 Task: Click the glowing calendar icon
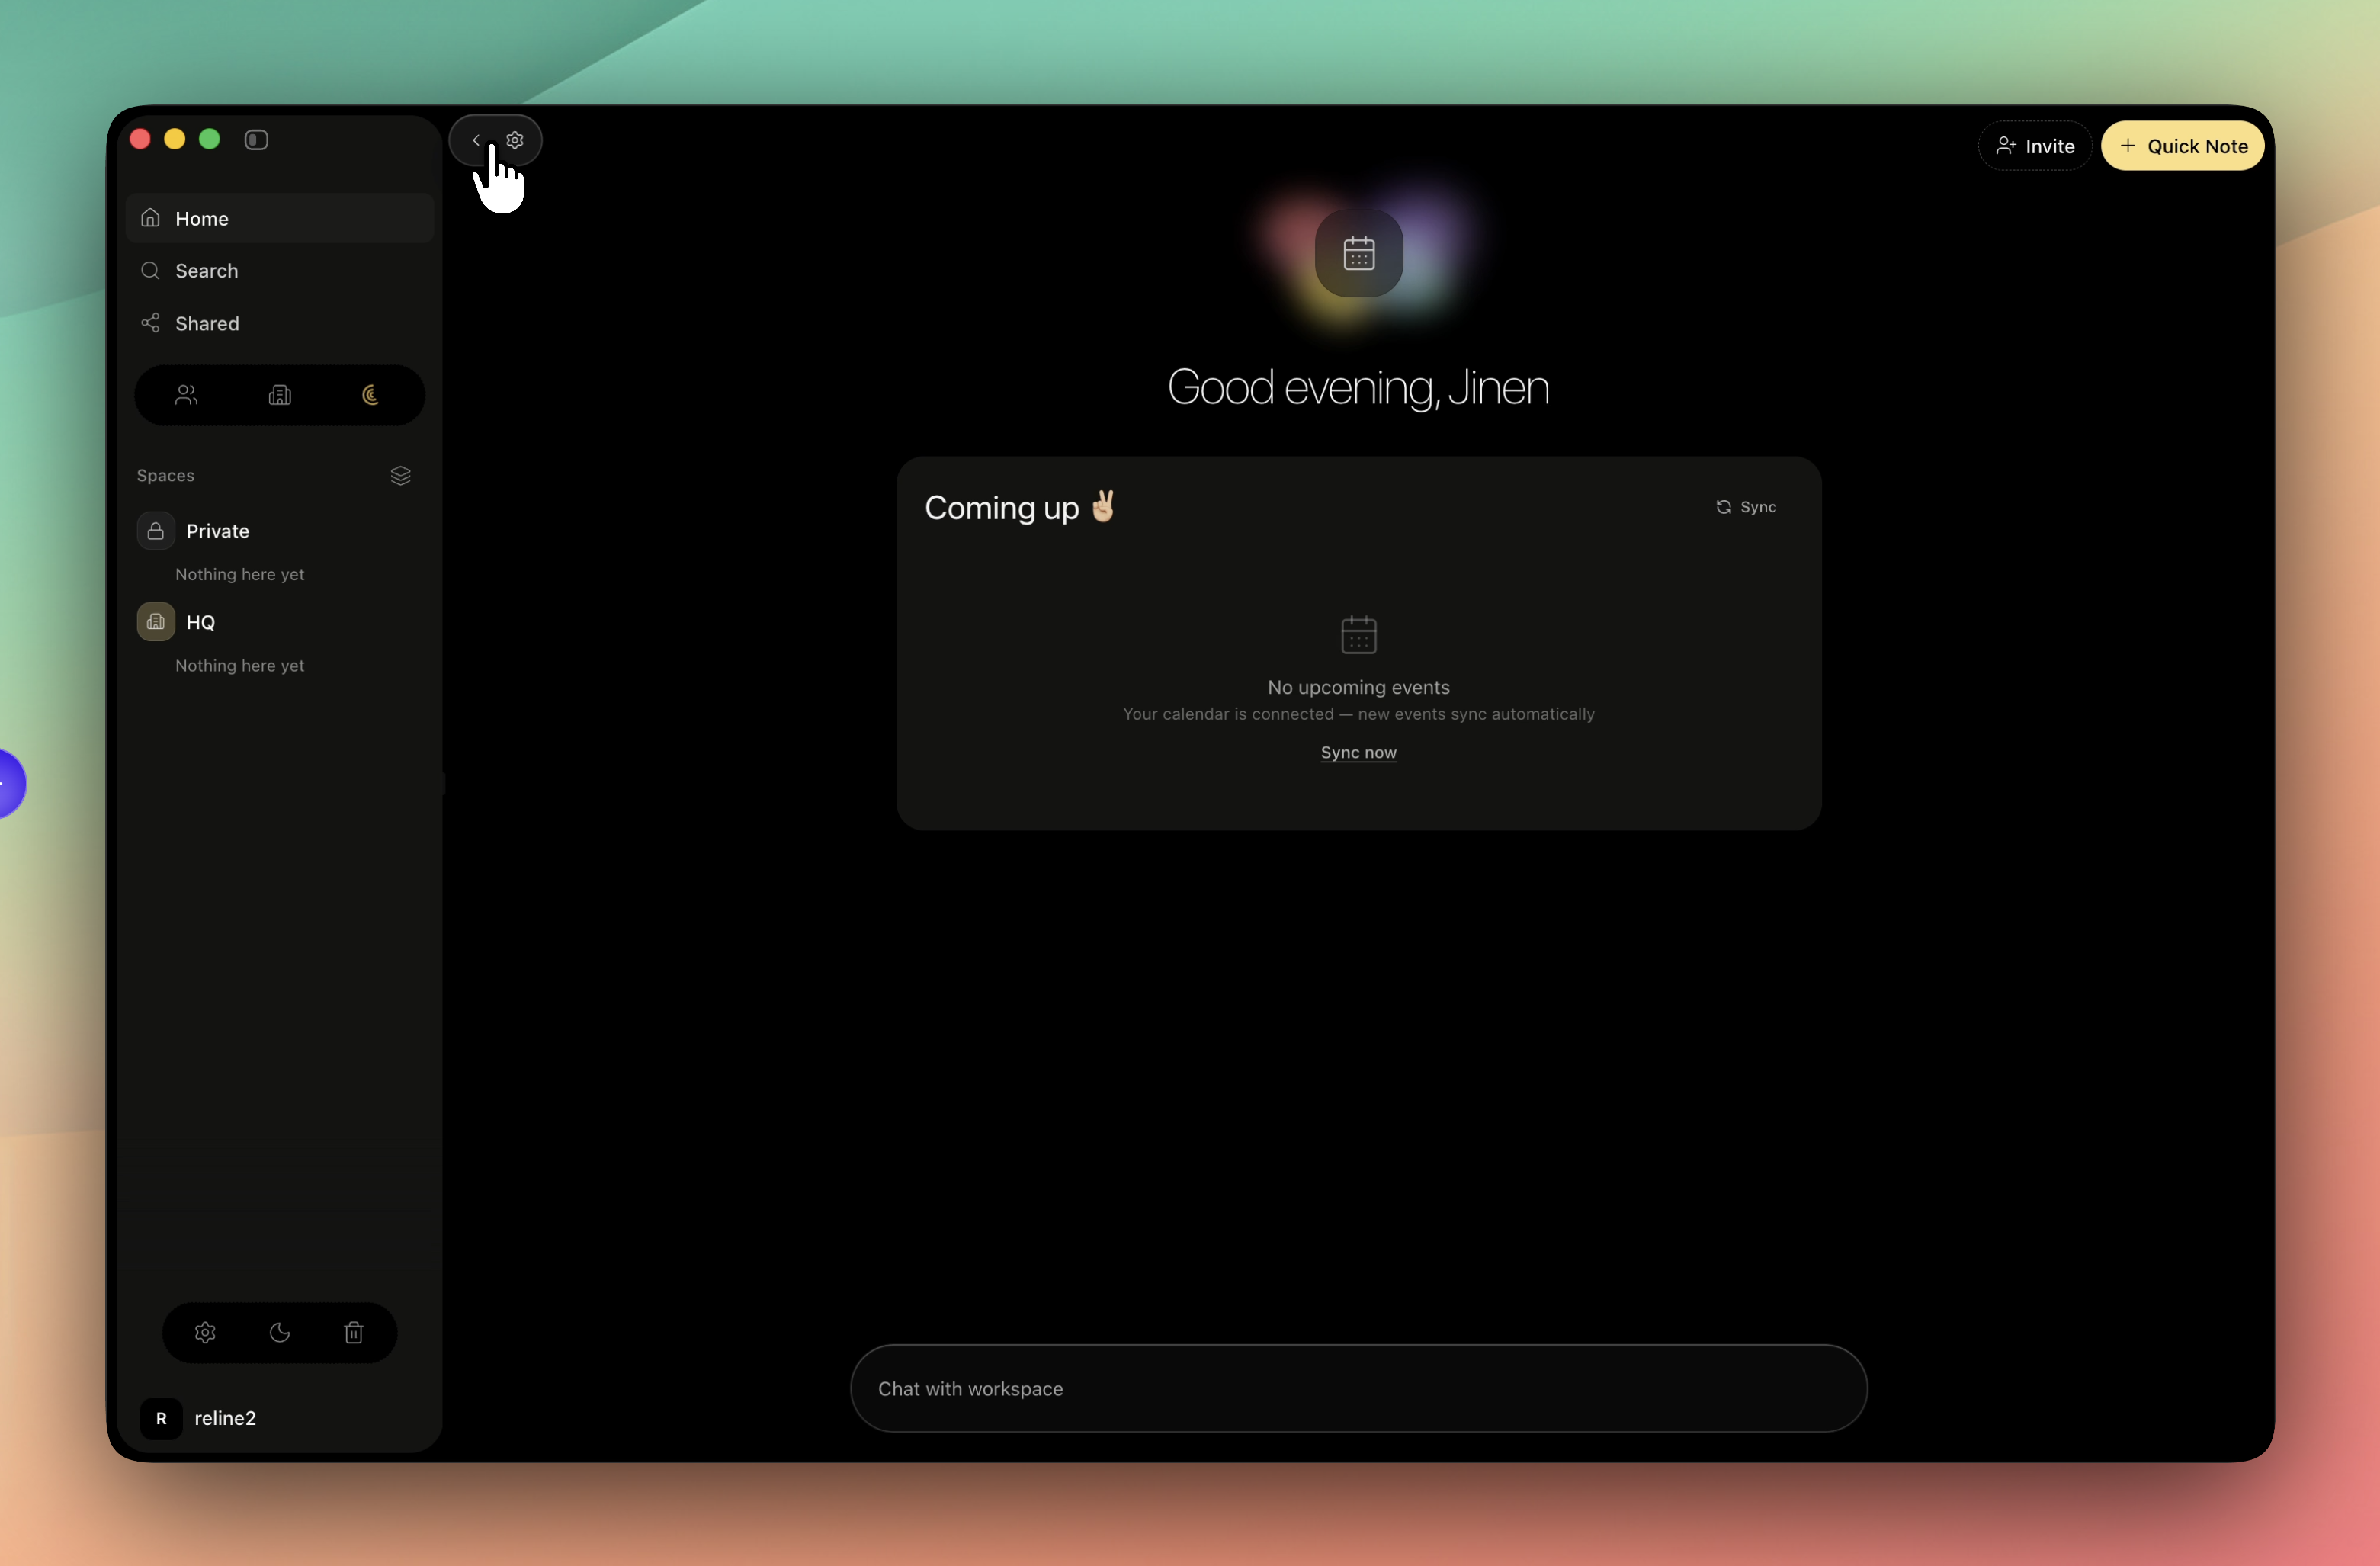[1358, 253]
